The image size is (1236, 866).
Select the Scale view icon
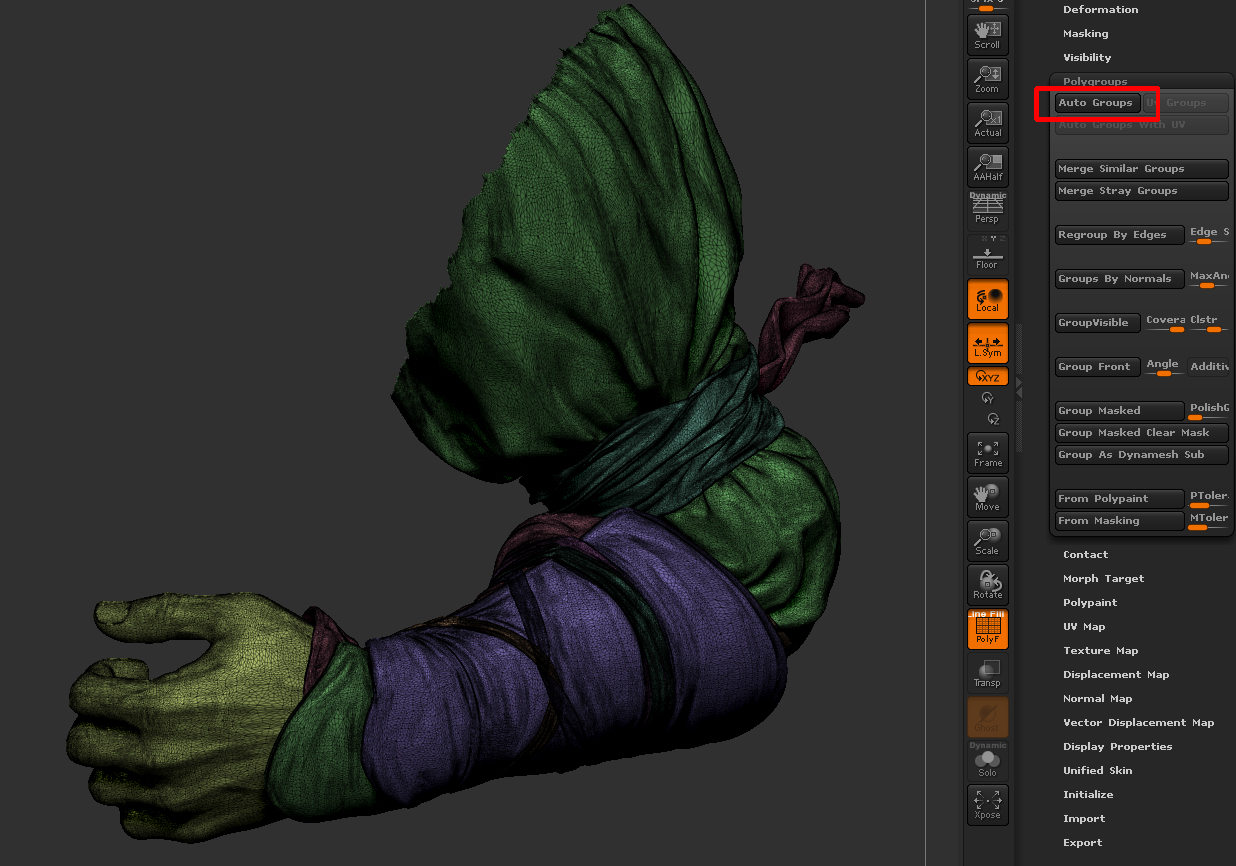988,540
